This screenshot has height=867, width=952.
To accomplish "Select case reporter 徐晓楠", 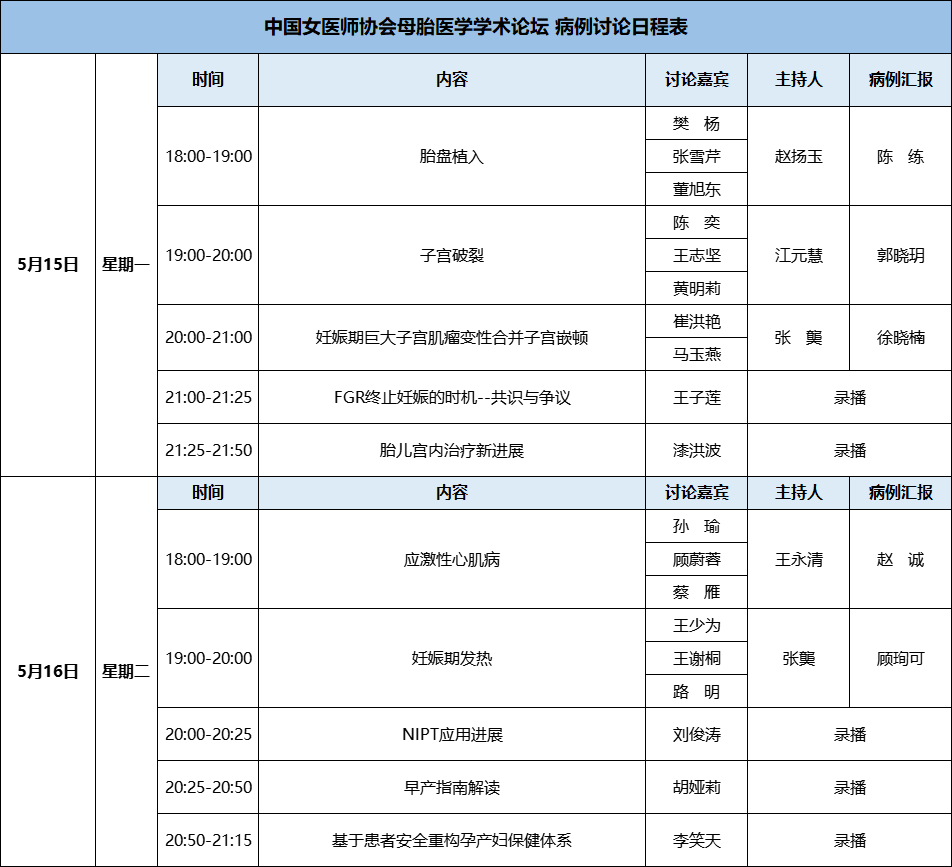I will tap(900, 338).
